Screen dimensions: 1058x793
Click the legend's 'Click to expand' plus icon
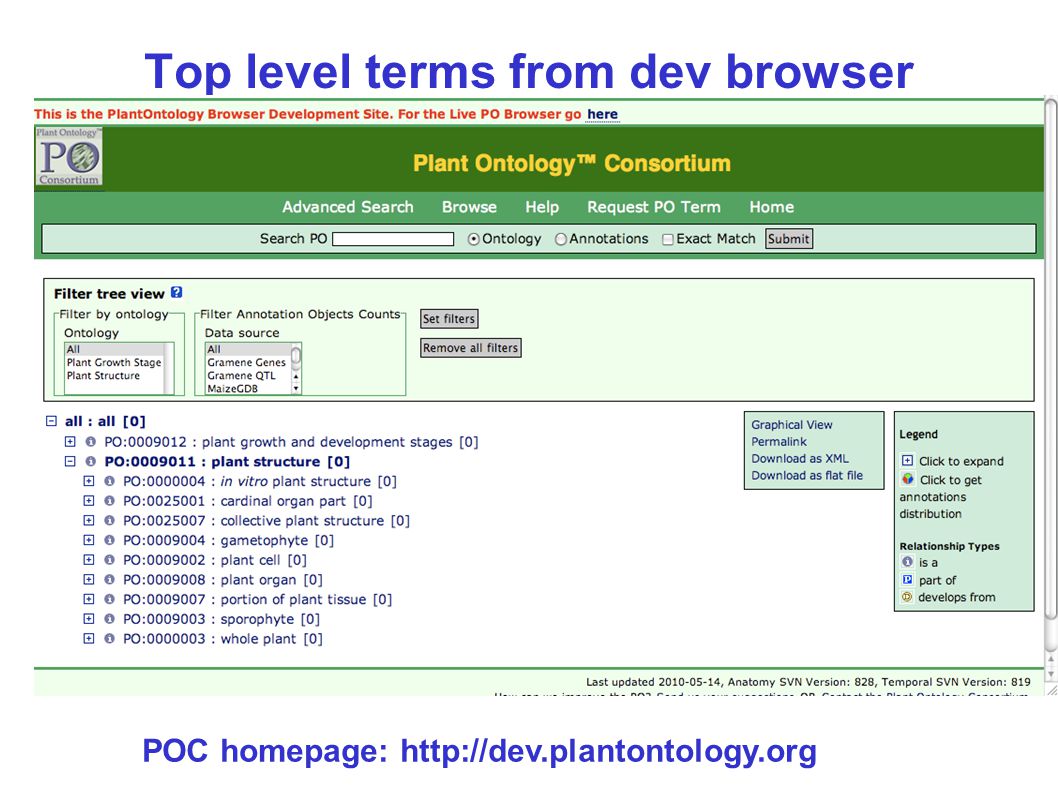[908, 460]
